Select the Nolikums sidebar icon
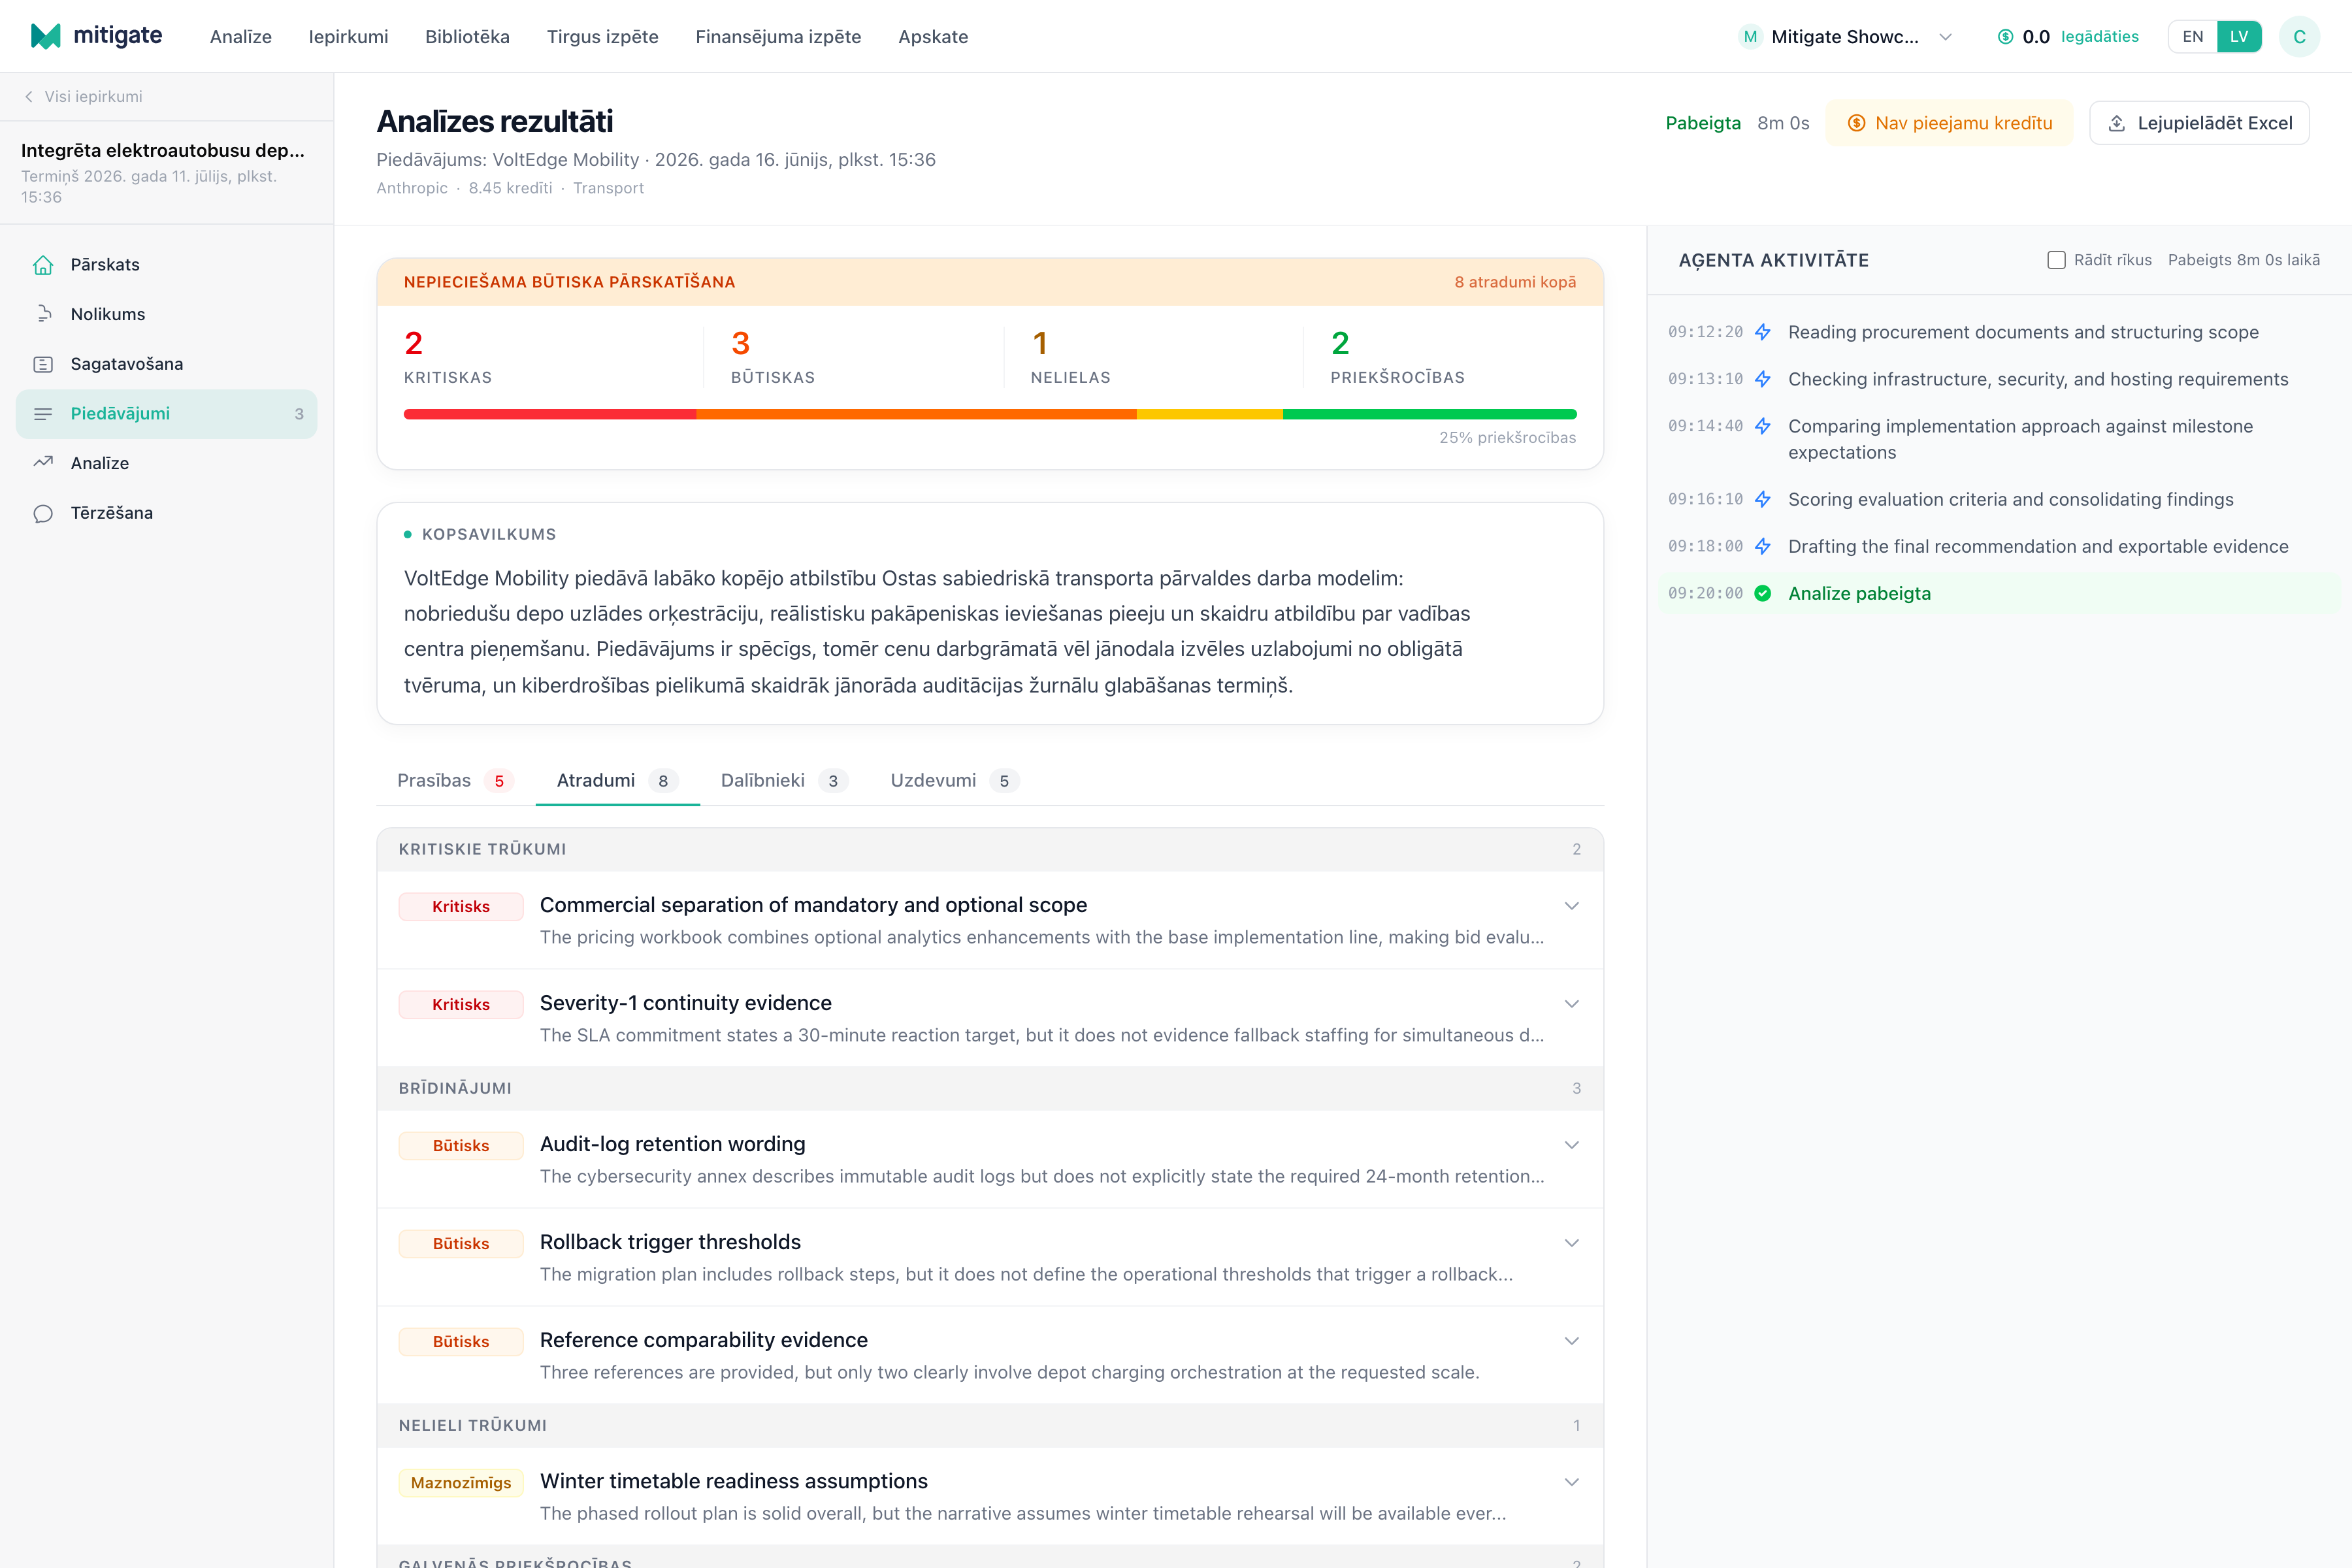 [x=43, y=314]
